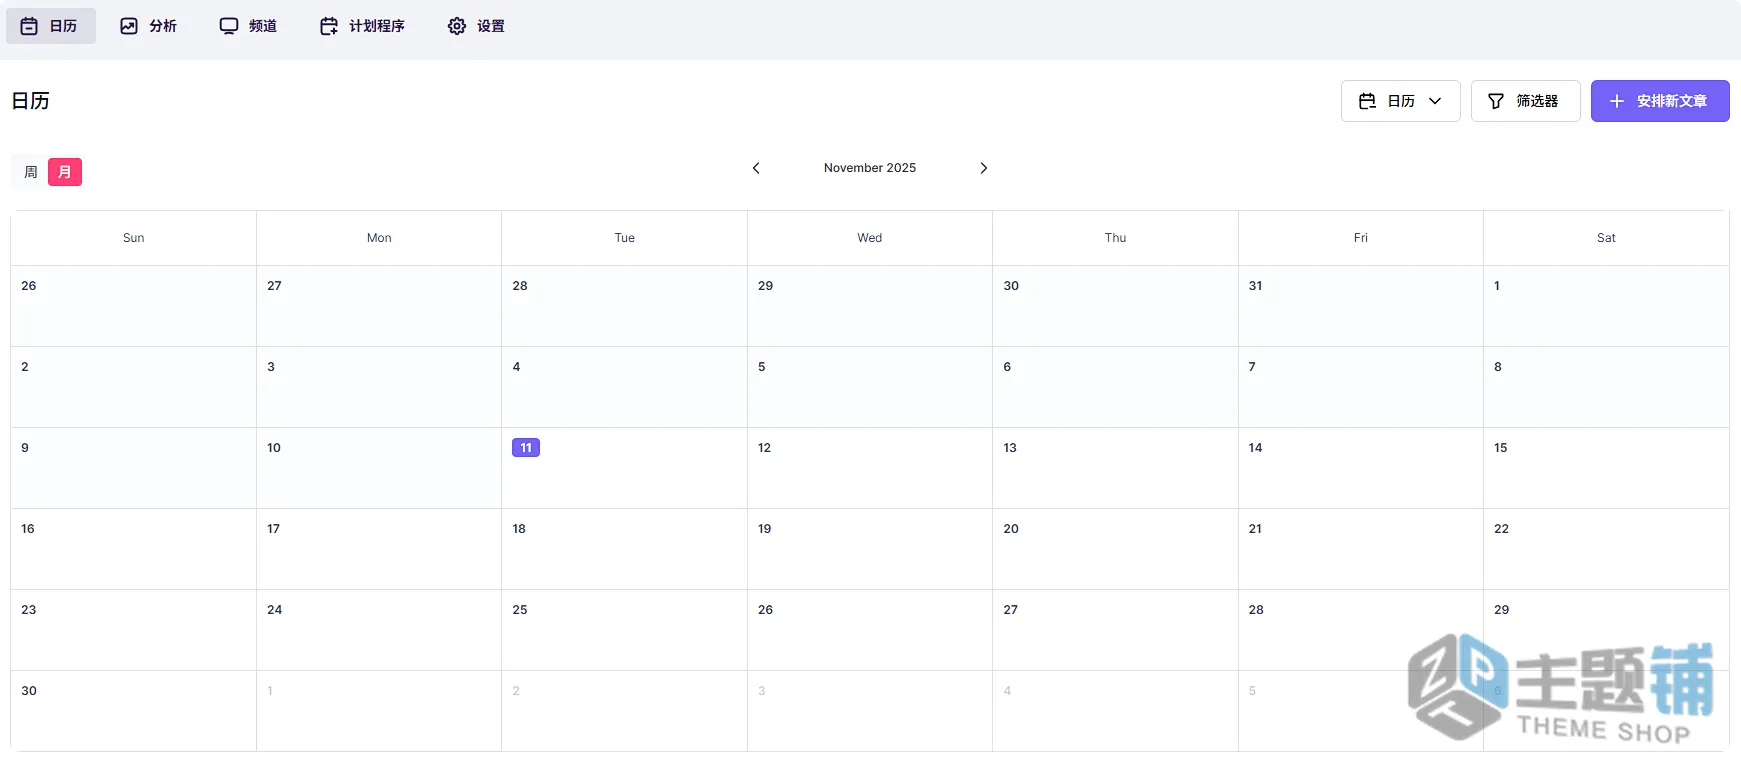
Task: Select date 7 in the calendar
Action: tap(1361, 387)
